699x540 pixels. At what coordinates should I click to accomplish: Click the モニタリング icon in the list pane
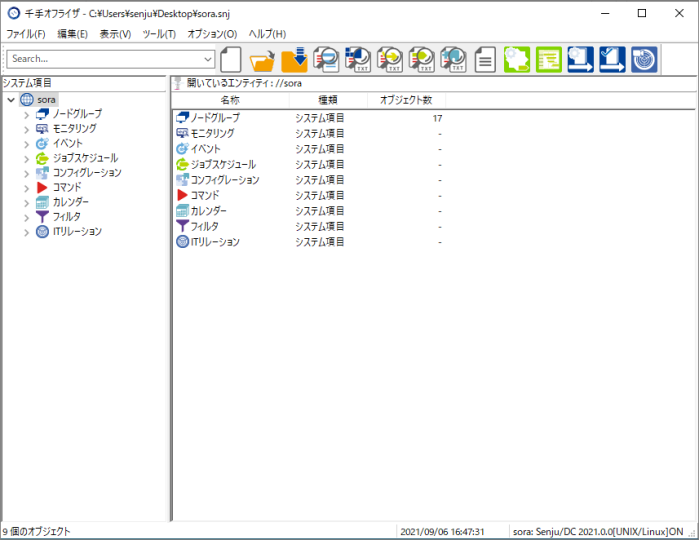[x=182, y=133]
